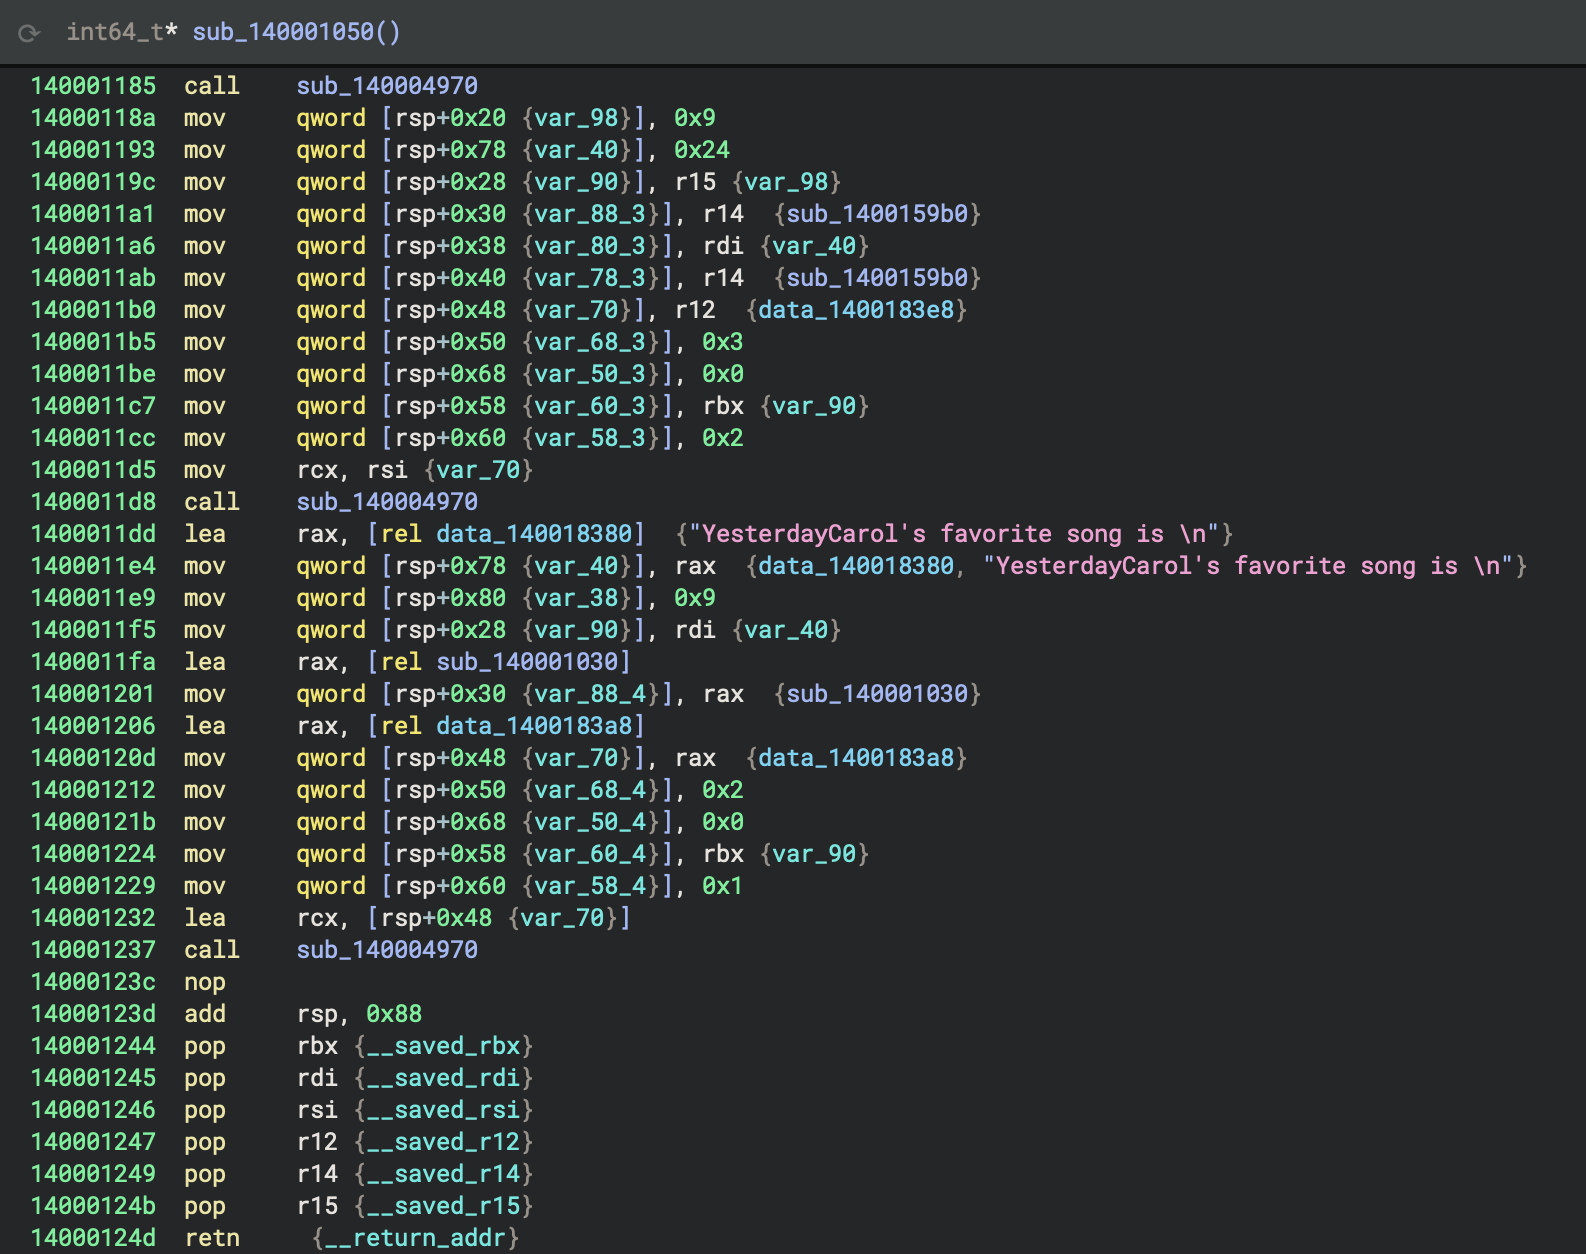Viewport: 1586px width, 1254px height.
Task: Follow sub_140004970 call at address 140001185
Action: pos(386,86)
